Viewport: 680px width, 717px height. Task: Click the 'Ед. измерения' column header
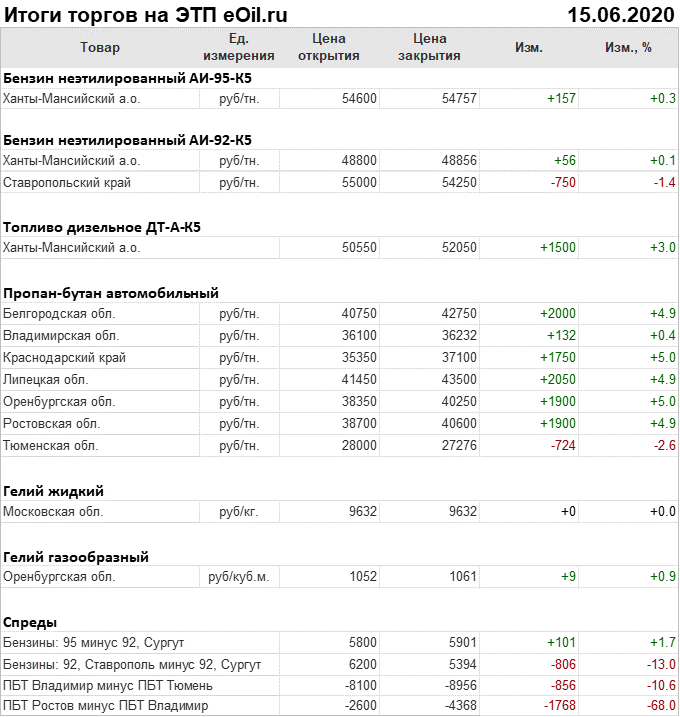click(x=238, y=47)
